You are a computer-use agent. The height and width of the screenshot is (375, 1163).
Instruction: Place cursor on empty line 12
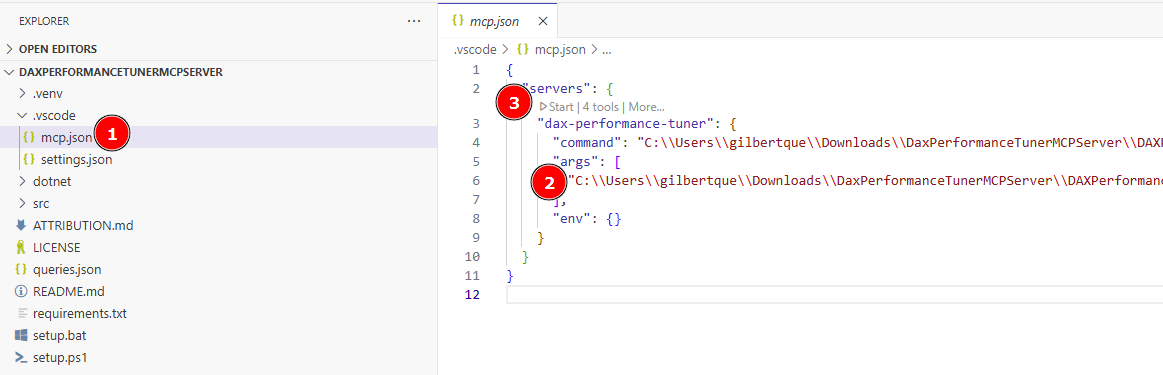point(834,295)
